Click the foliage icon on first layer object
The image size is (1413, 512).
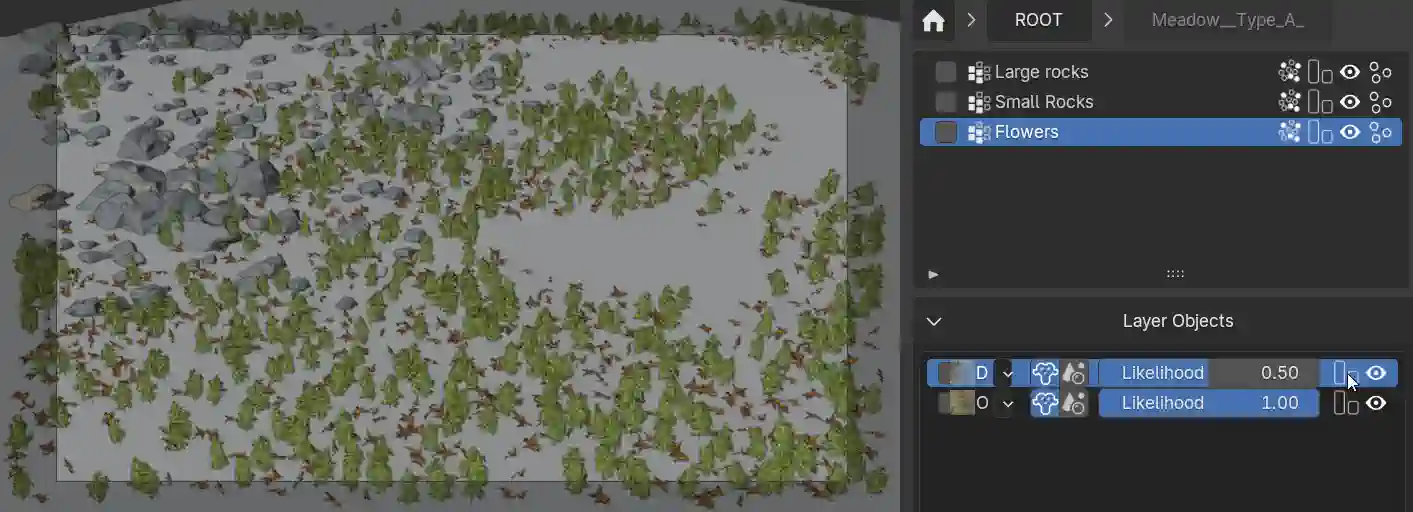(1045, 373)
